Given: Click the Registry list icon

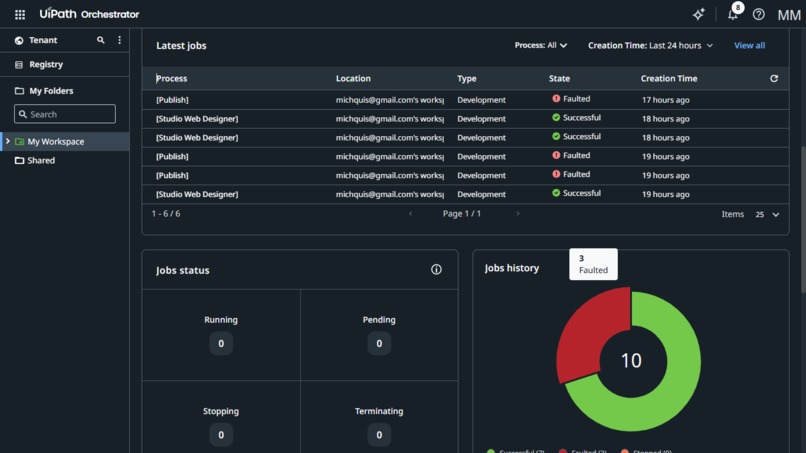Looking at the screenshot, I should [19, 64].
